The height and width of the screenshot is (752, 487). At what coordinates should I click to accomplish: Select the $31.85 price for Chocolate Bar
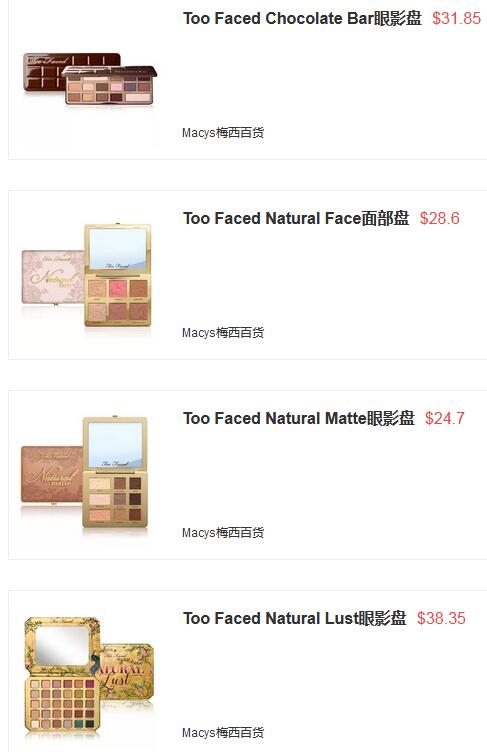(x=456, y=19)
